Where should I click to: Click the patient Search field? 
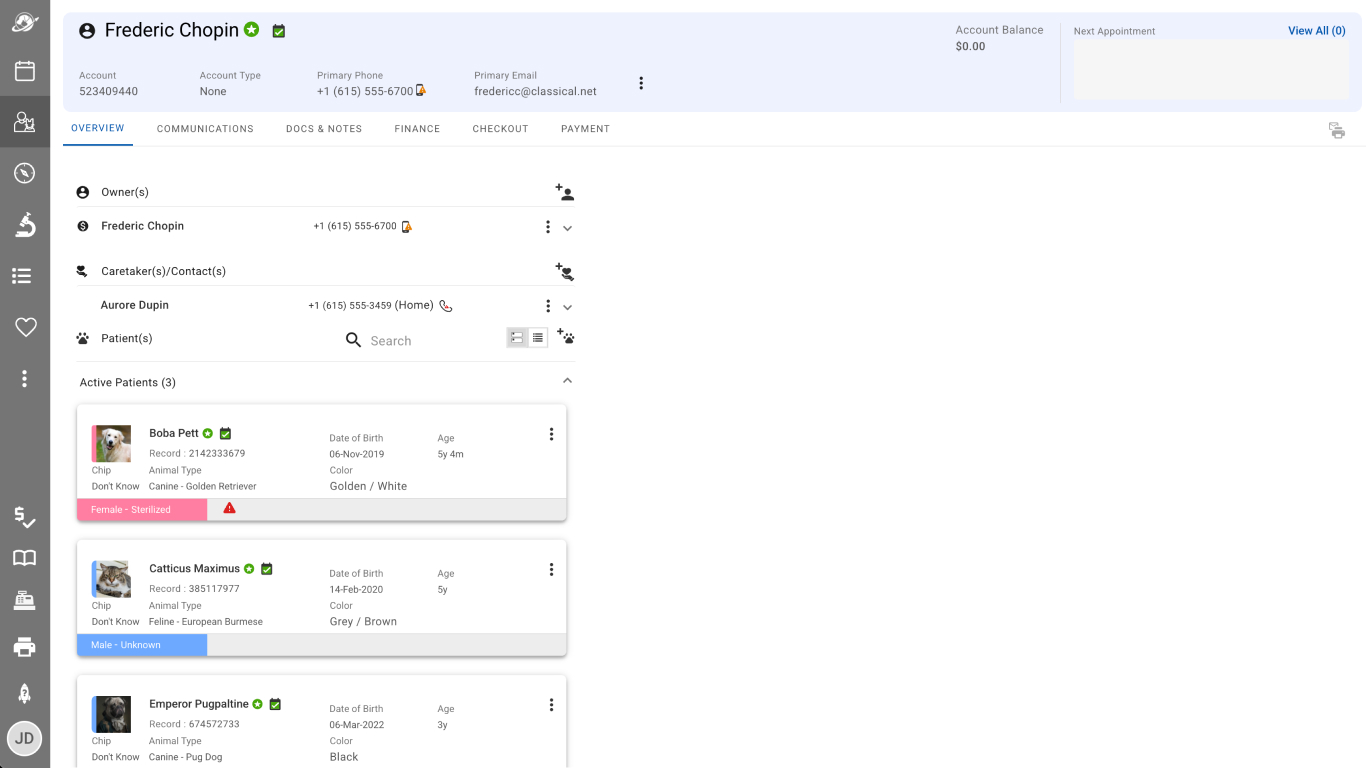[420, 341]
